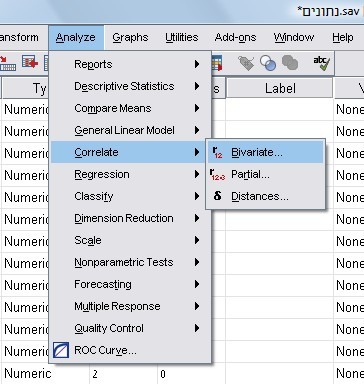
Task: Expand the Regression submenu
Action: [x=131, y=174]
